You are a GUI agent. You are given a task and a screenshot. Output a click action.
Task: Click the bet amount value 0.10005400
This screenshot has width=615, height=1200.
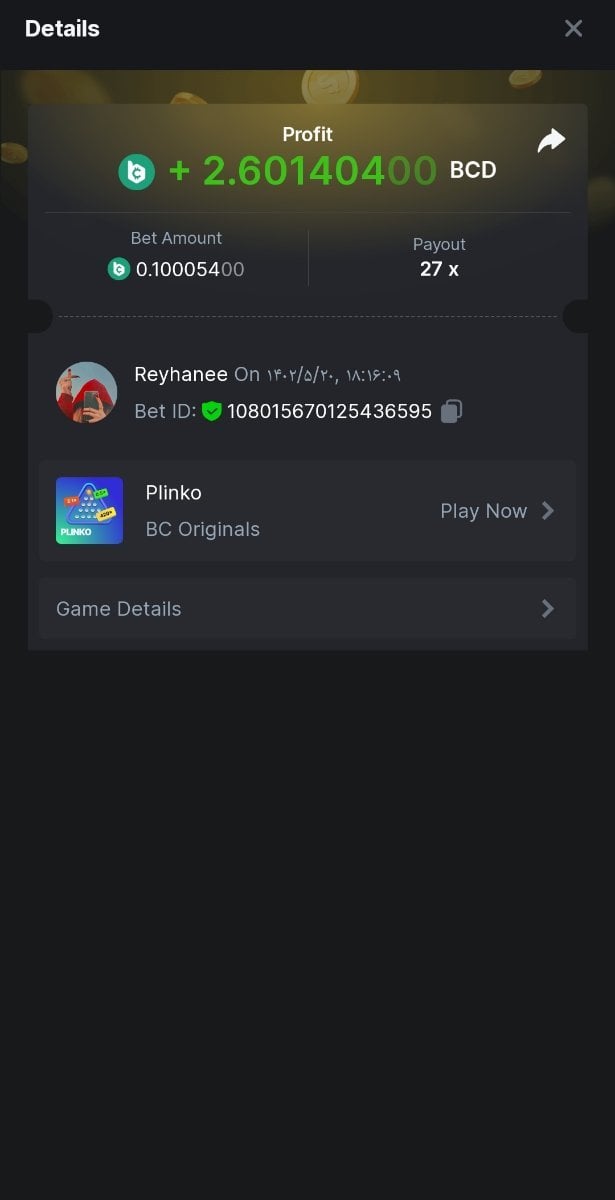click(190, 269)
